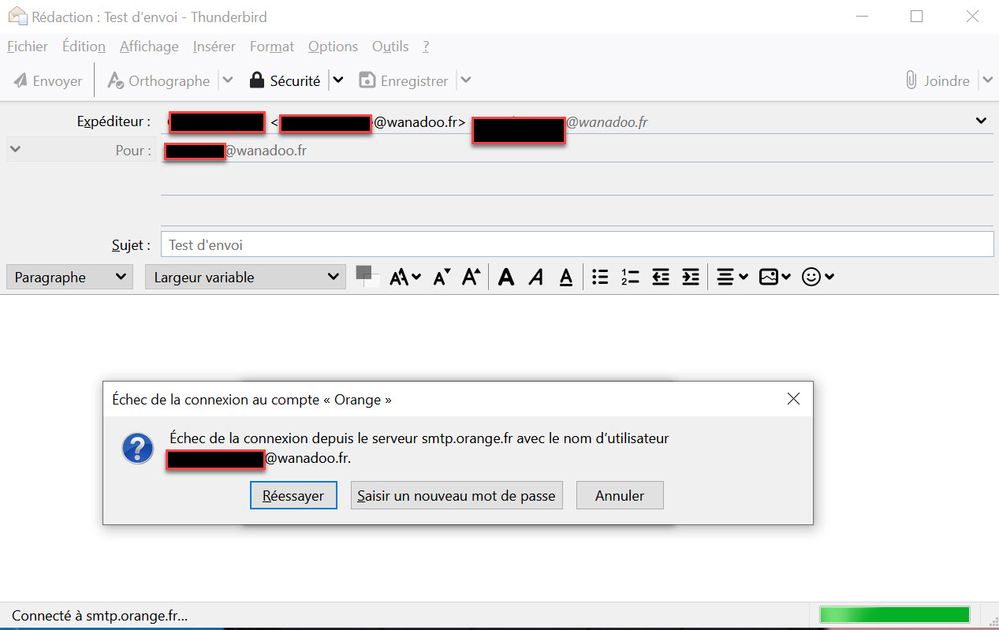The image size is (999, 630).
Task: Open the Paragraphe style dropdown
Action: pos(68,277)
